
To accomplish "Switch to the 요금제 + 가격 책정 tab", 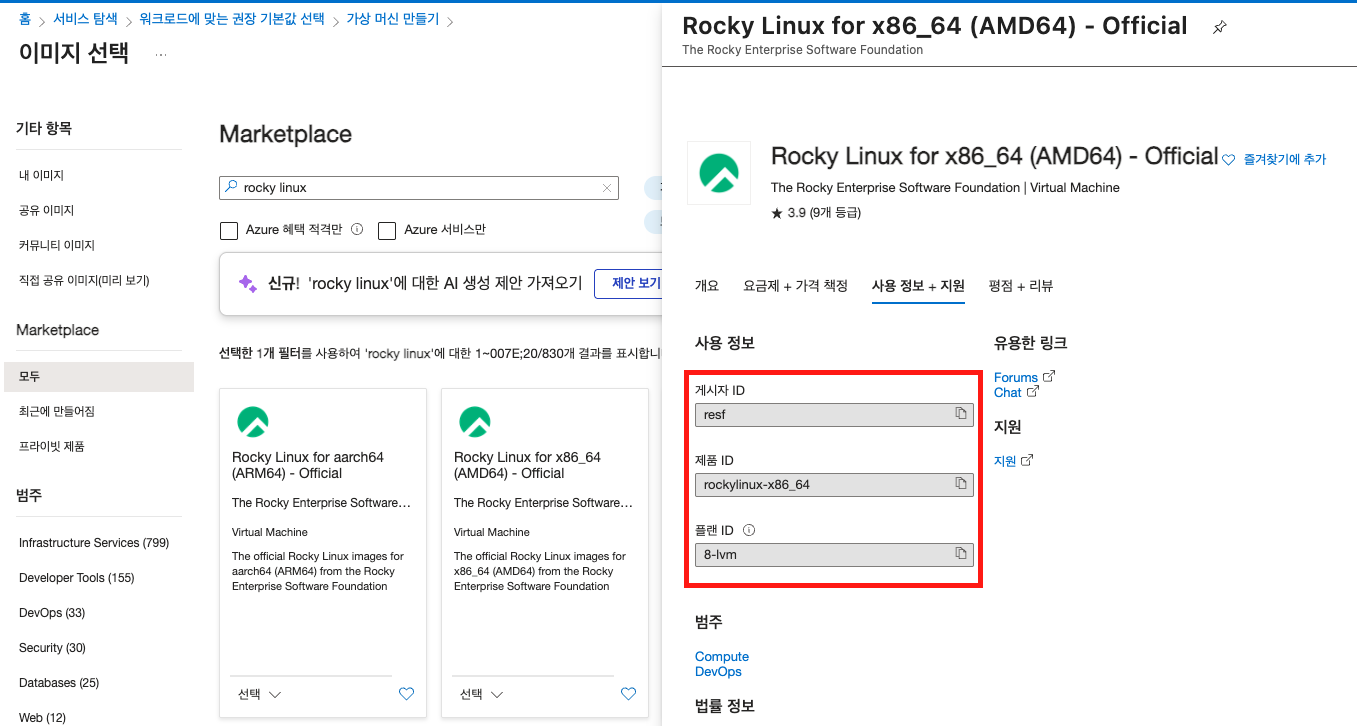I will pos(797,286).
